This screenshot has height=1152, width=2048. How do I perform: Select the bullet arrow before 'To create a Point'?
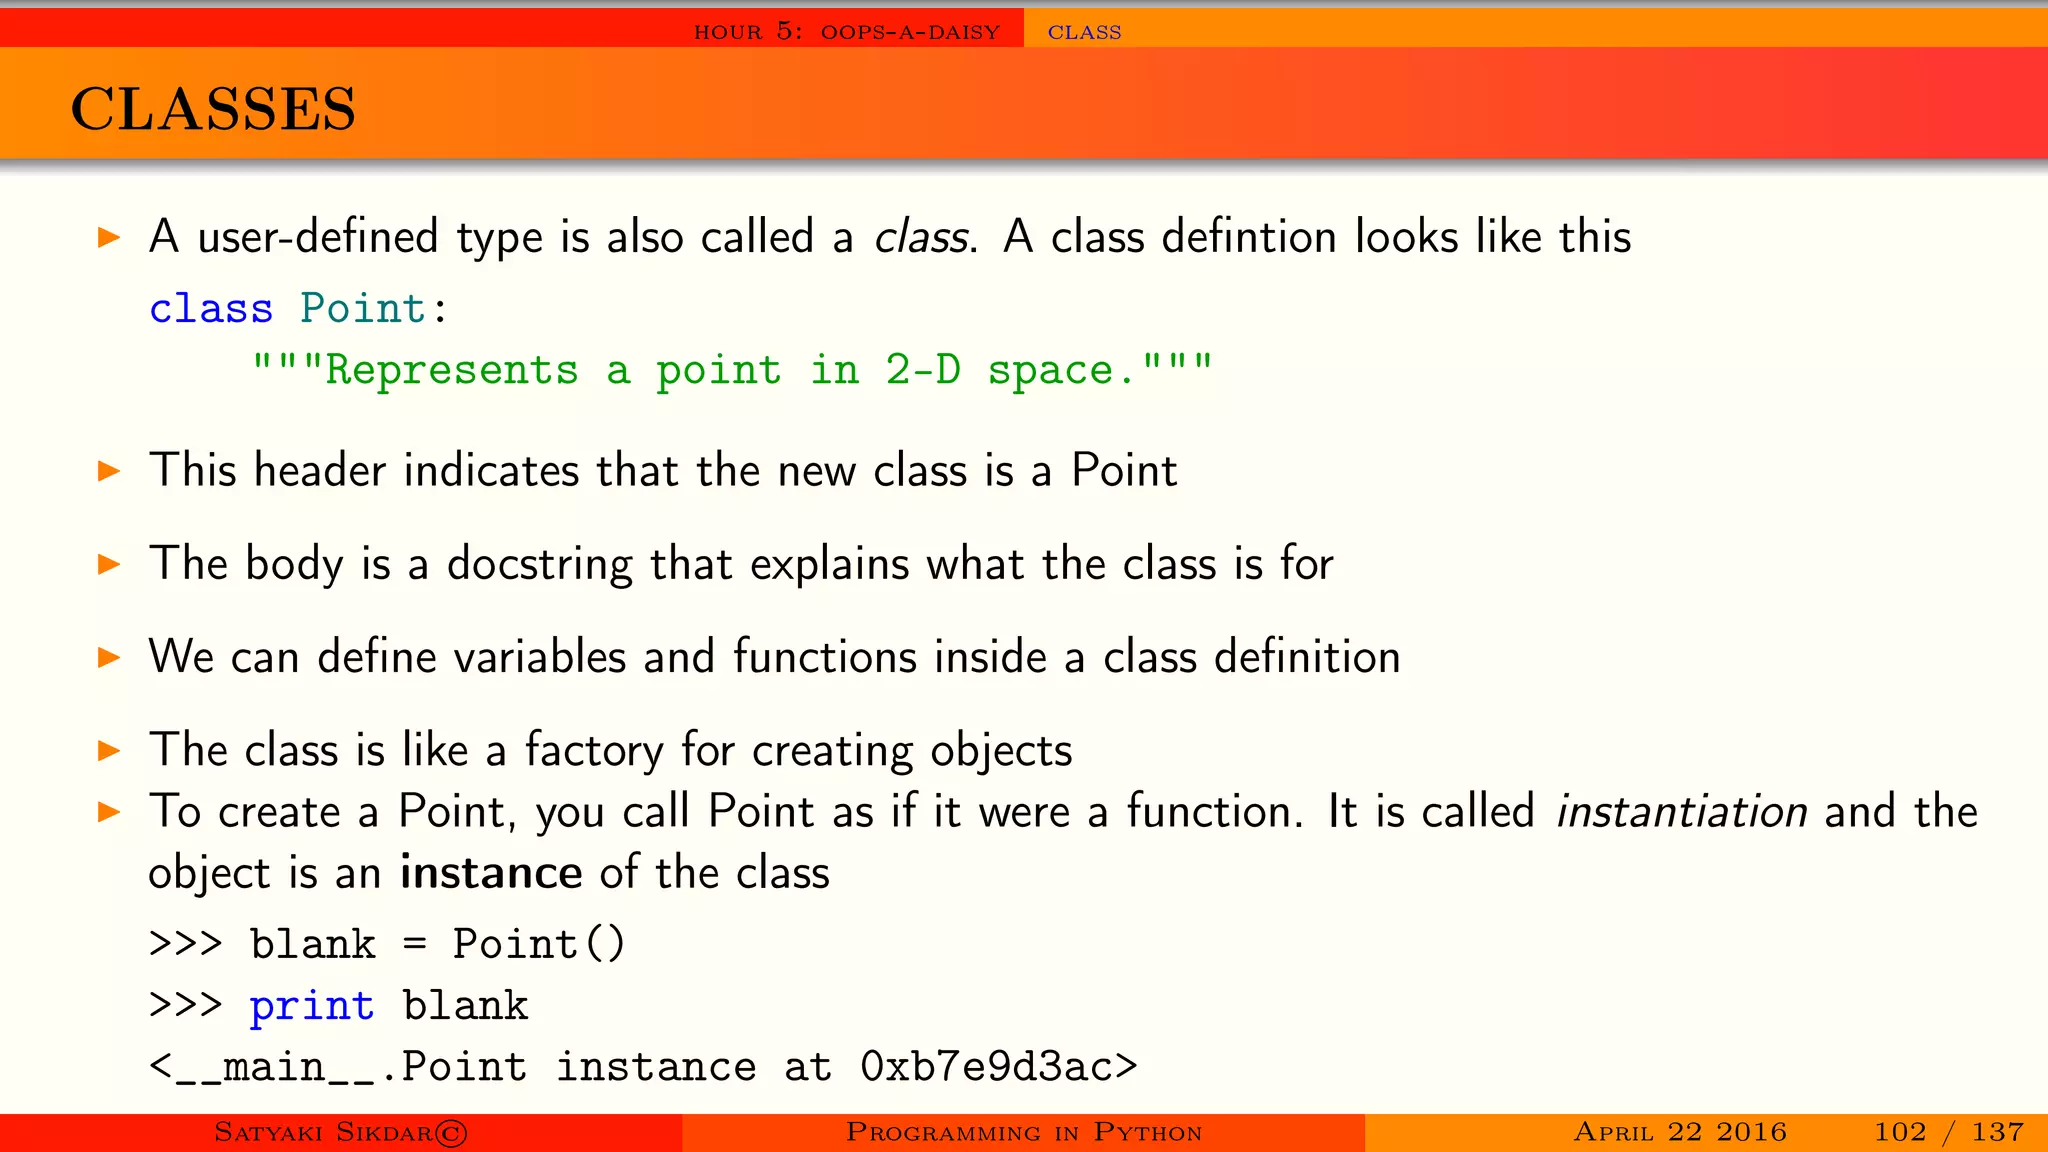pyautogui.click(x=109, y=812)
